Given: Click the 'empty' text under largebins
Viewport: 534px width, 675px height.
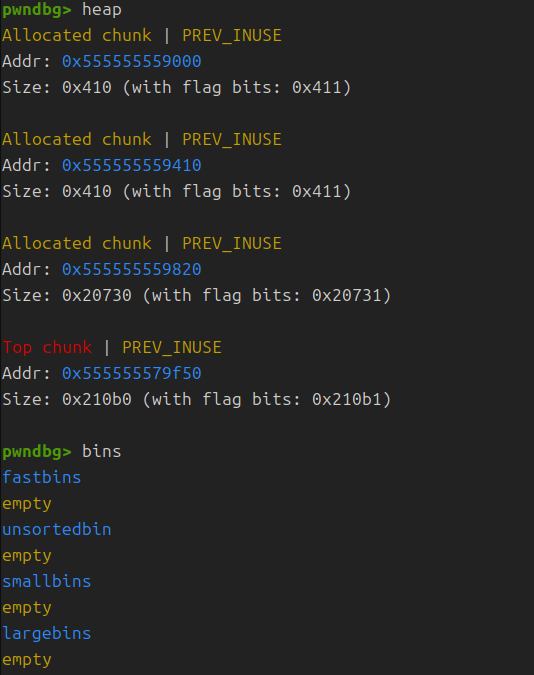Looking at the screenshot, I should [x=27, y=660].
